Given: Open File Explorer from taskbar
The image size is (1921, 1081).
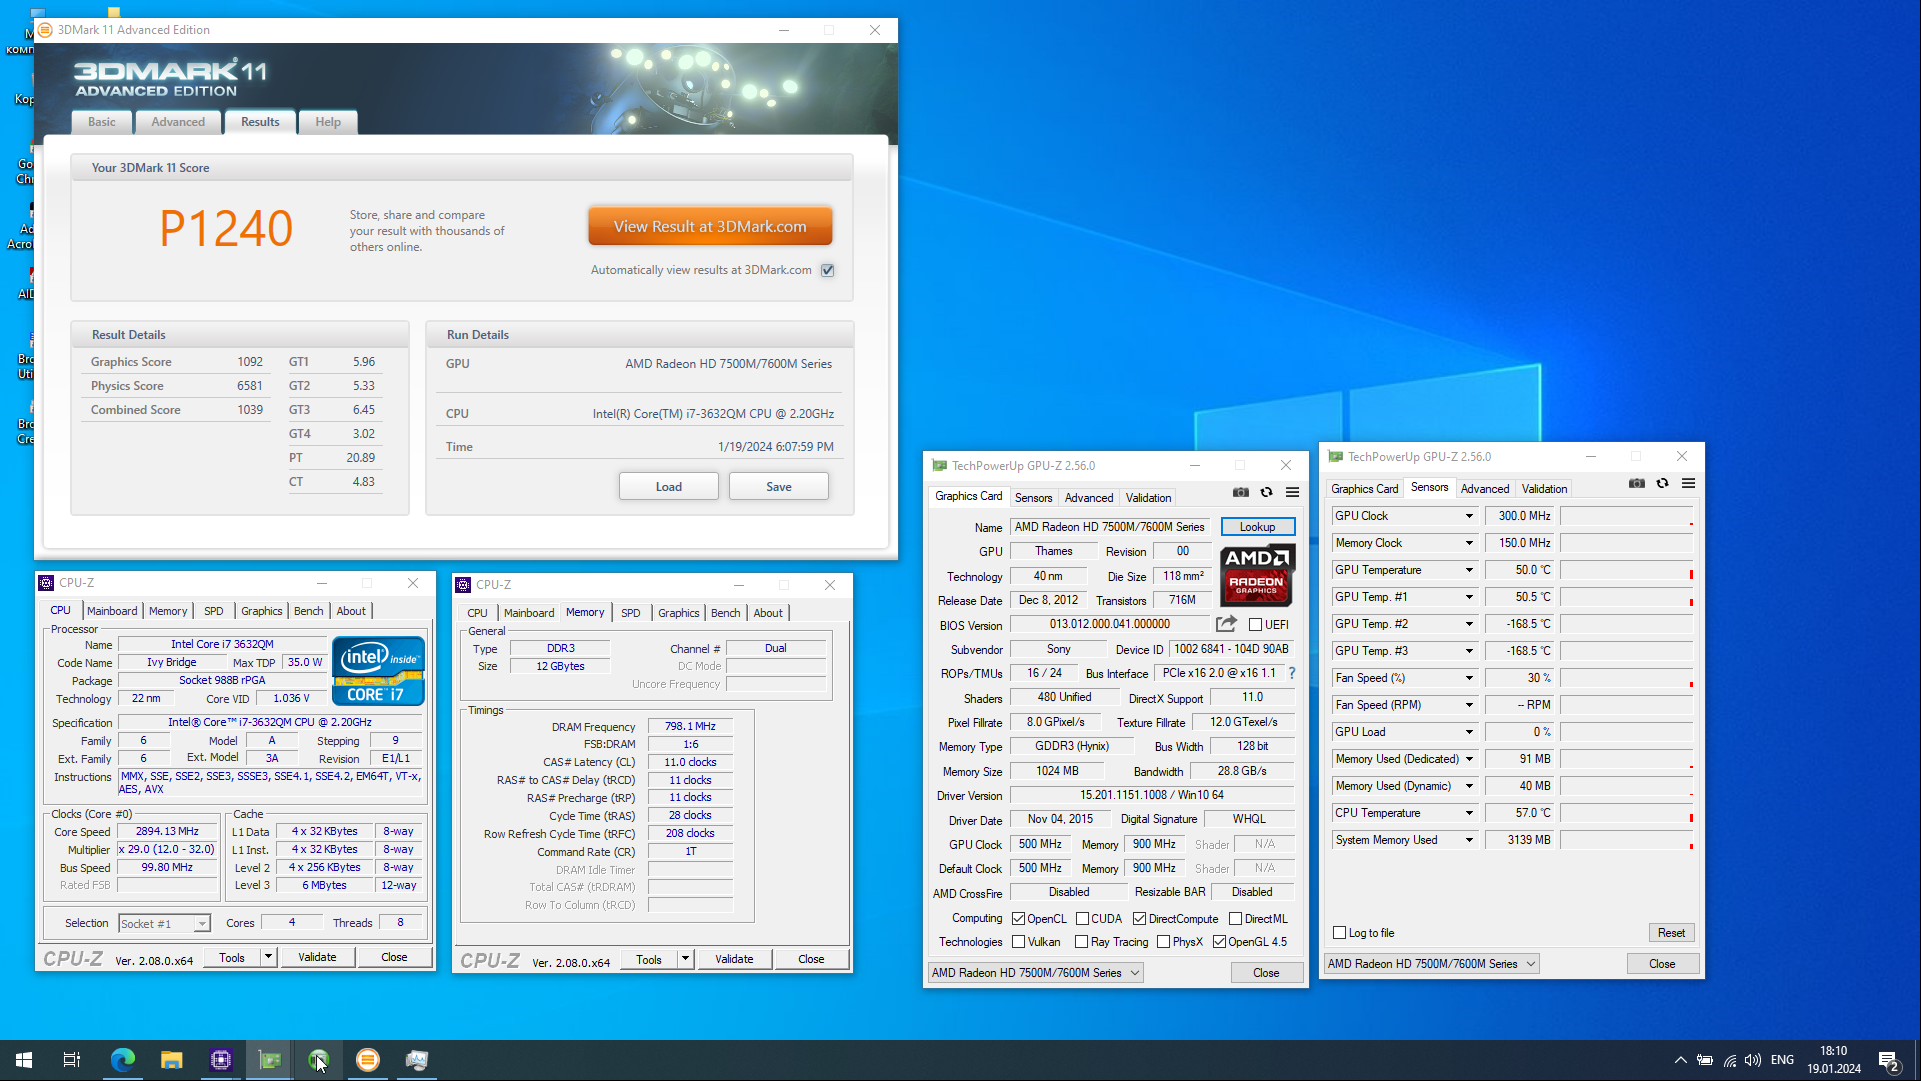Looking at the screenshot, I should [x=172, y=1060].
